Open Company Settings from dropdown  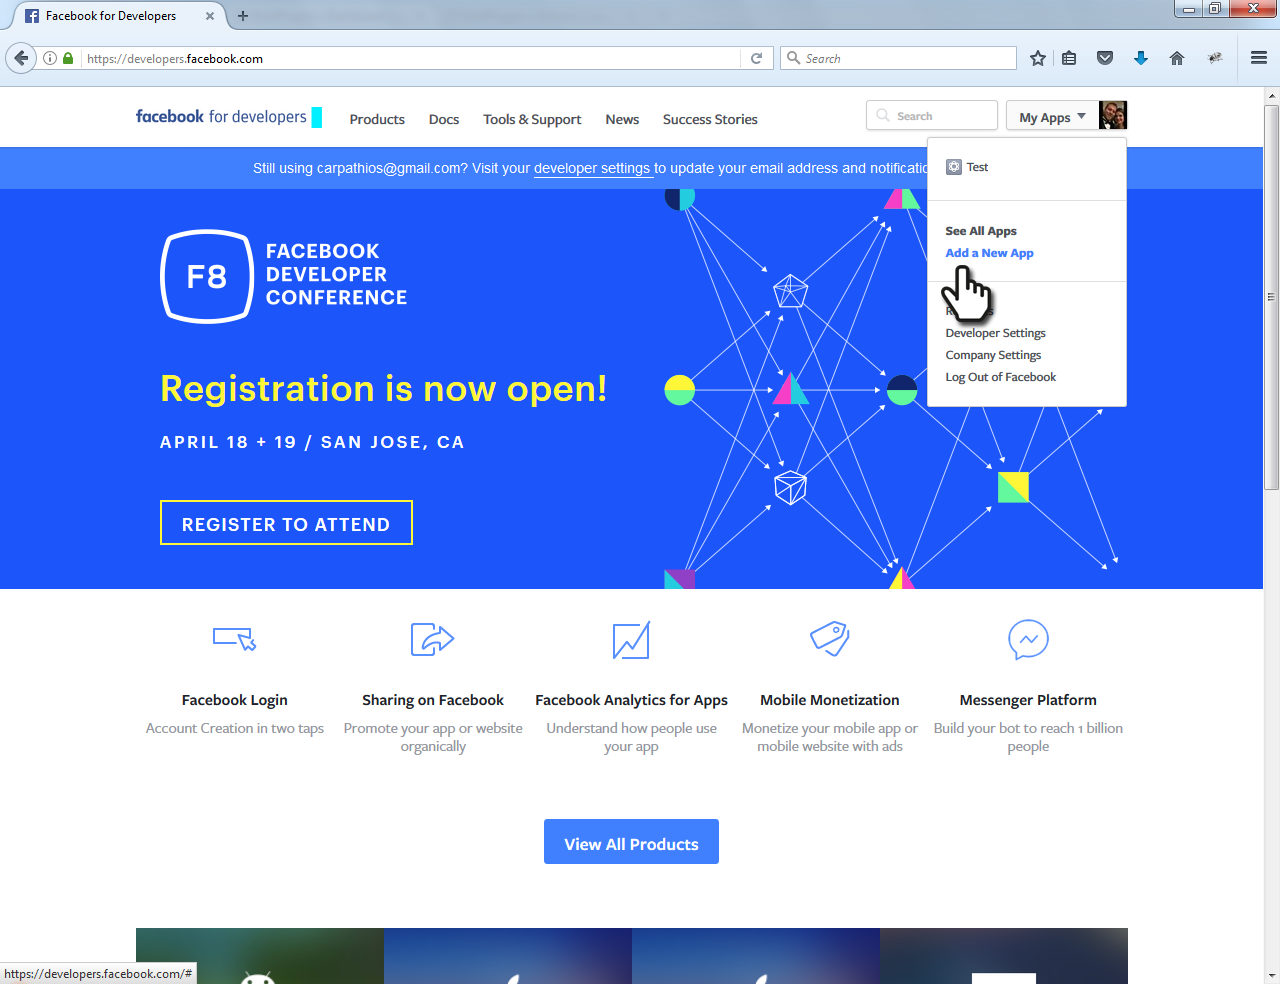pyautogui.click(x=993, y=355)
